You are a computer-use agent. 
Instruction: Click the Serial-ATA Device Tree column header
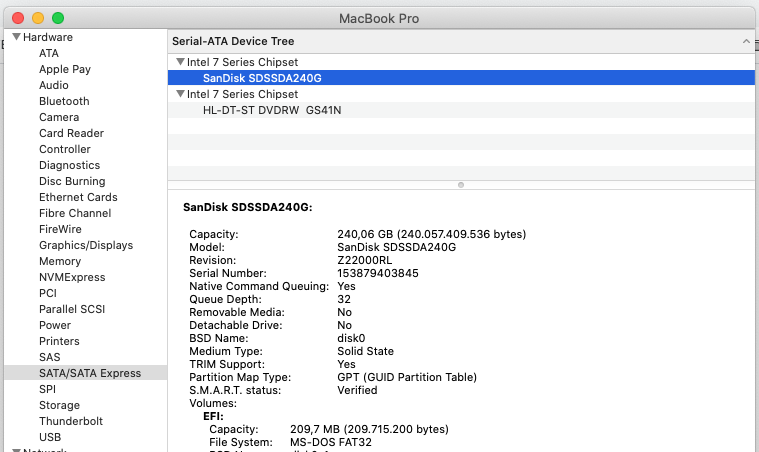(x=461, y=41)
